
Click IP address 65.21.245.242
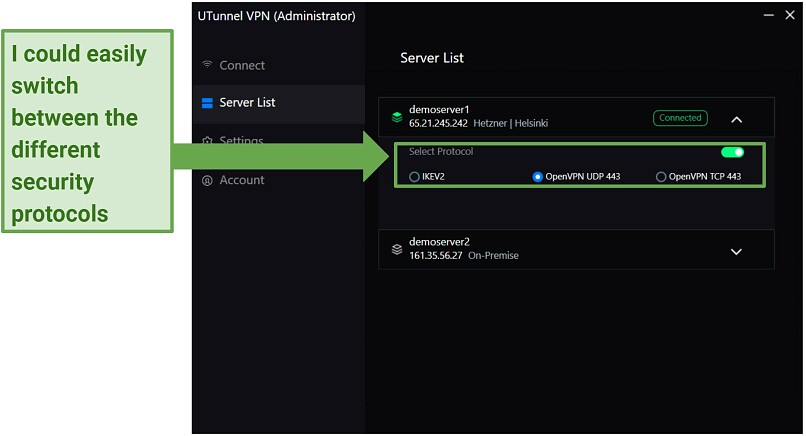click(x=438, y=123)
